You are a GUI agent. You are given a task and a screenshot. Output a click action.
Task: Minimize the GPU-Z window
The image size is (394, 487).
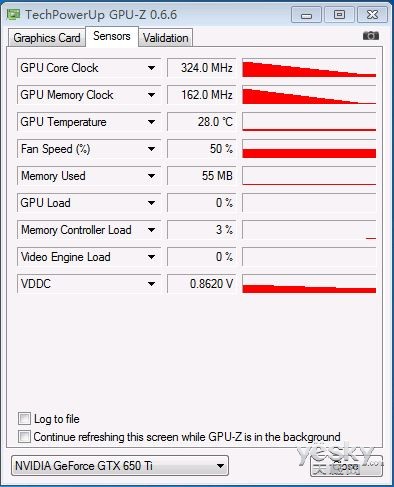tap(306, 15)
